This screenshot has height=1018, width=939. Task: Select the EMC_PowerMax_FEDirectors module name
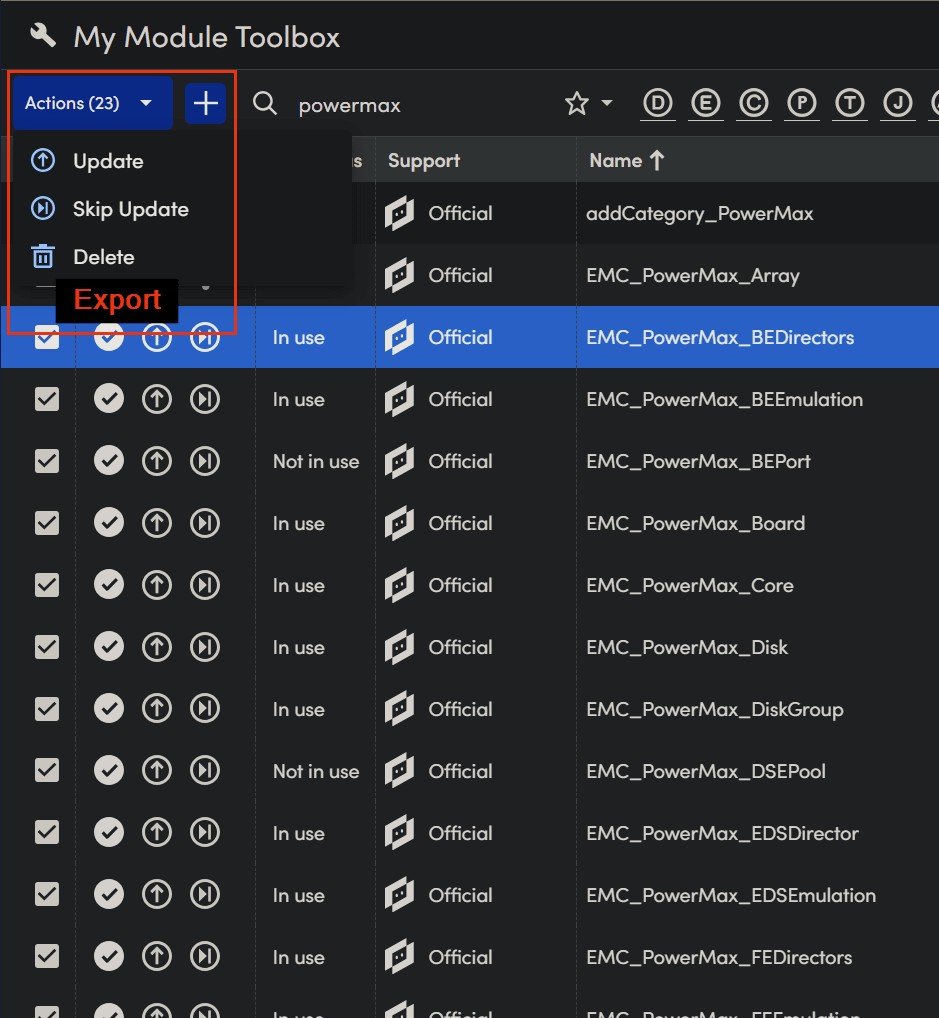719,958
